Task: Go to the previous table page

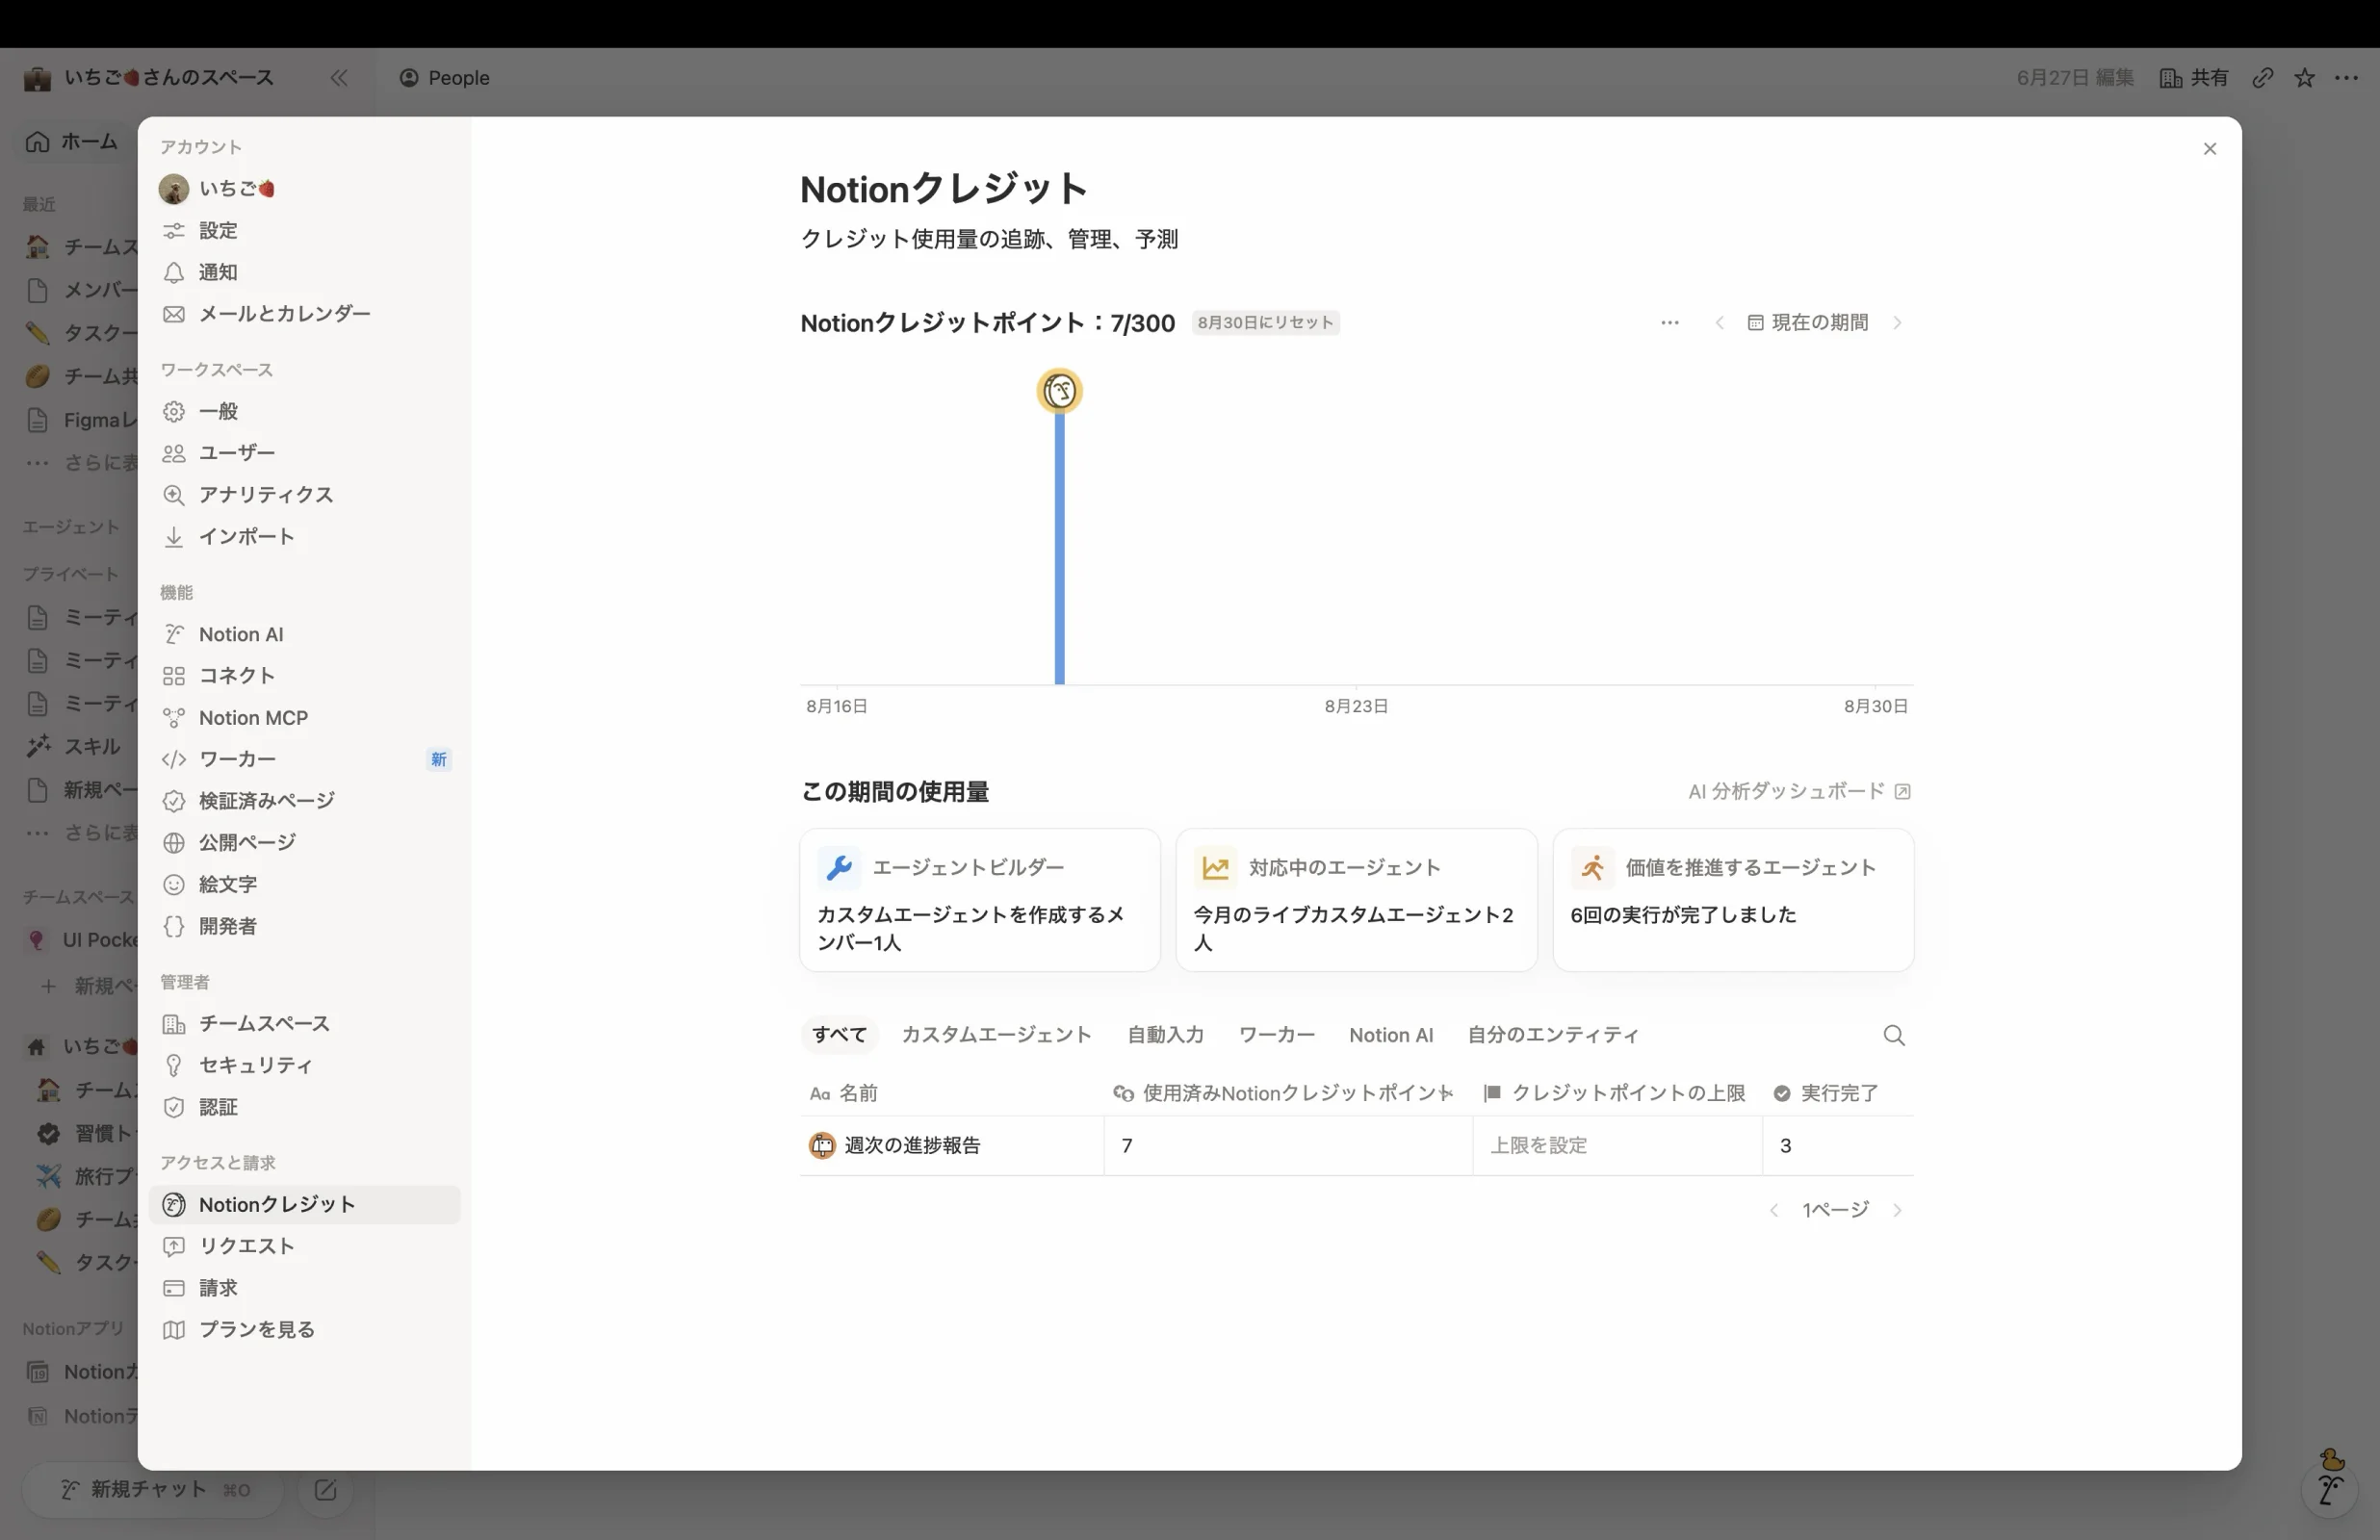Action: tap(1773, 1210)
